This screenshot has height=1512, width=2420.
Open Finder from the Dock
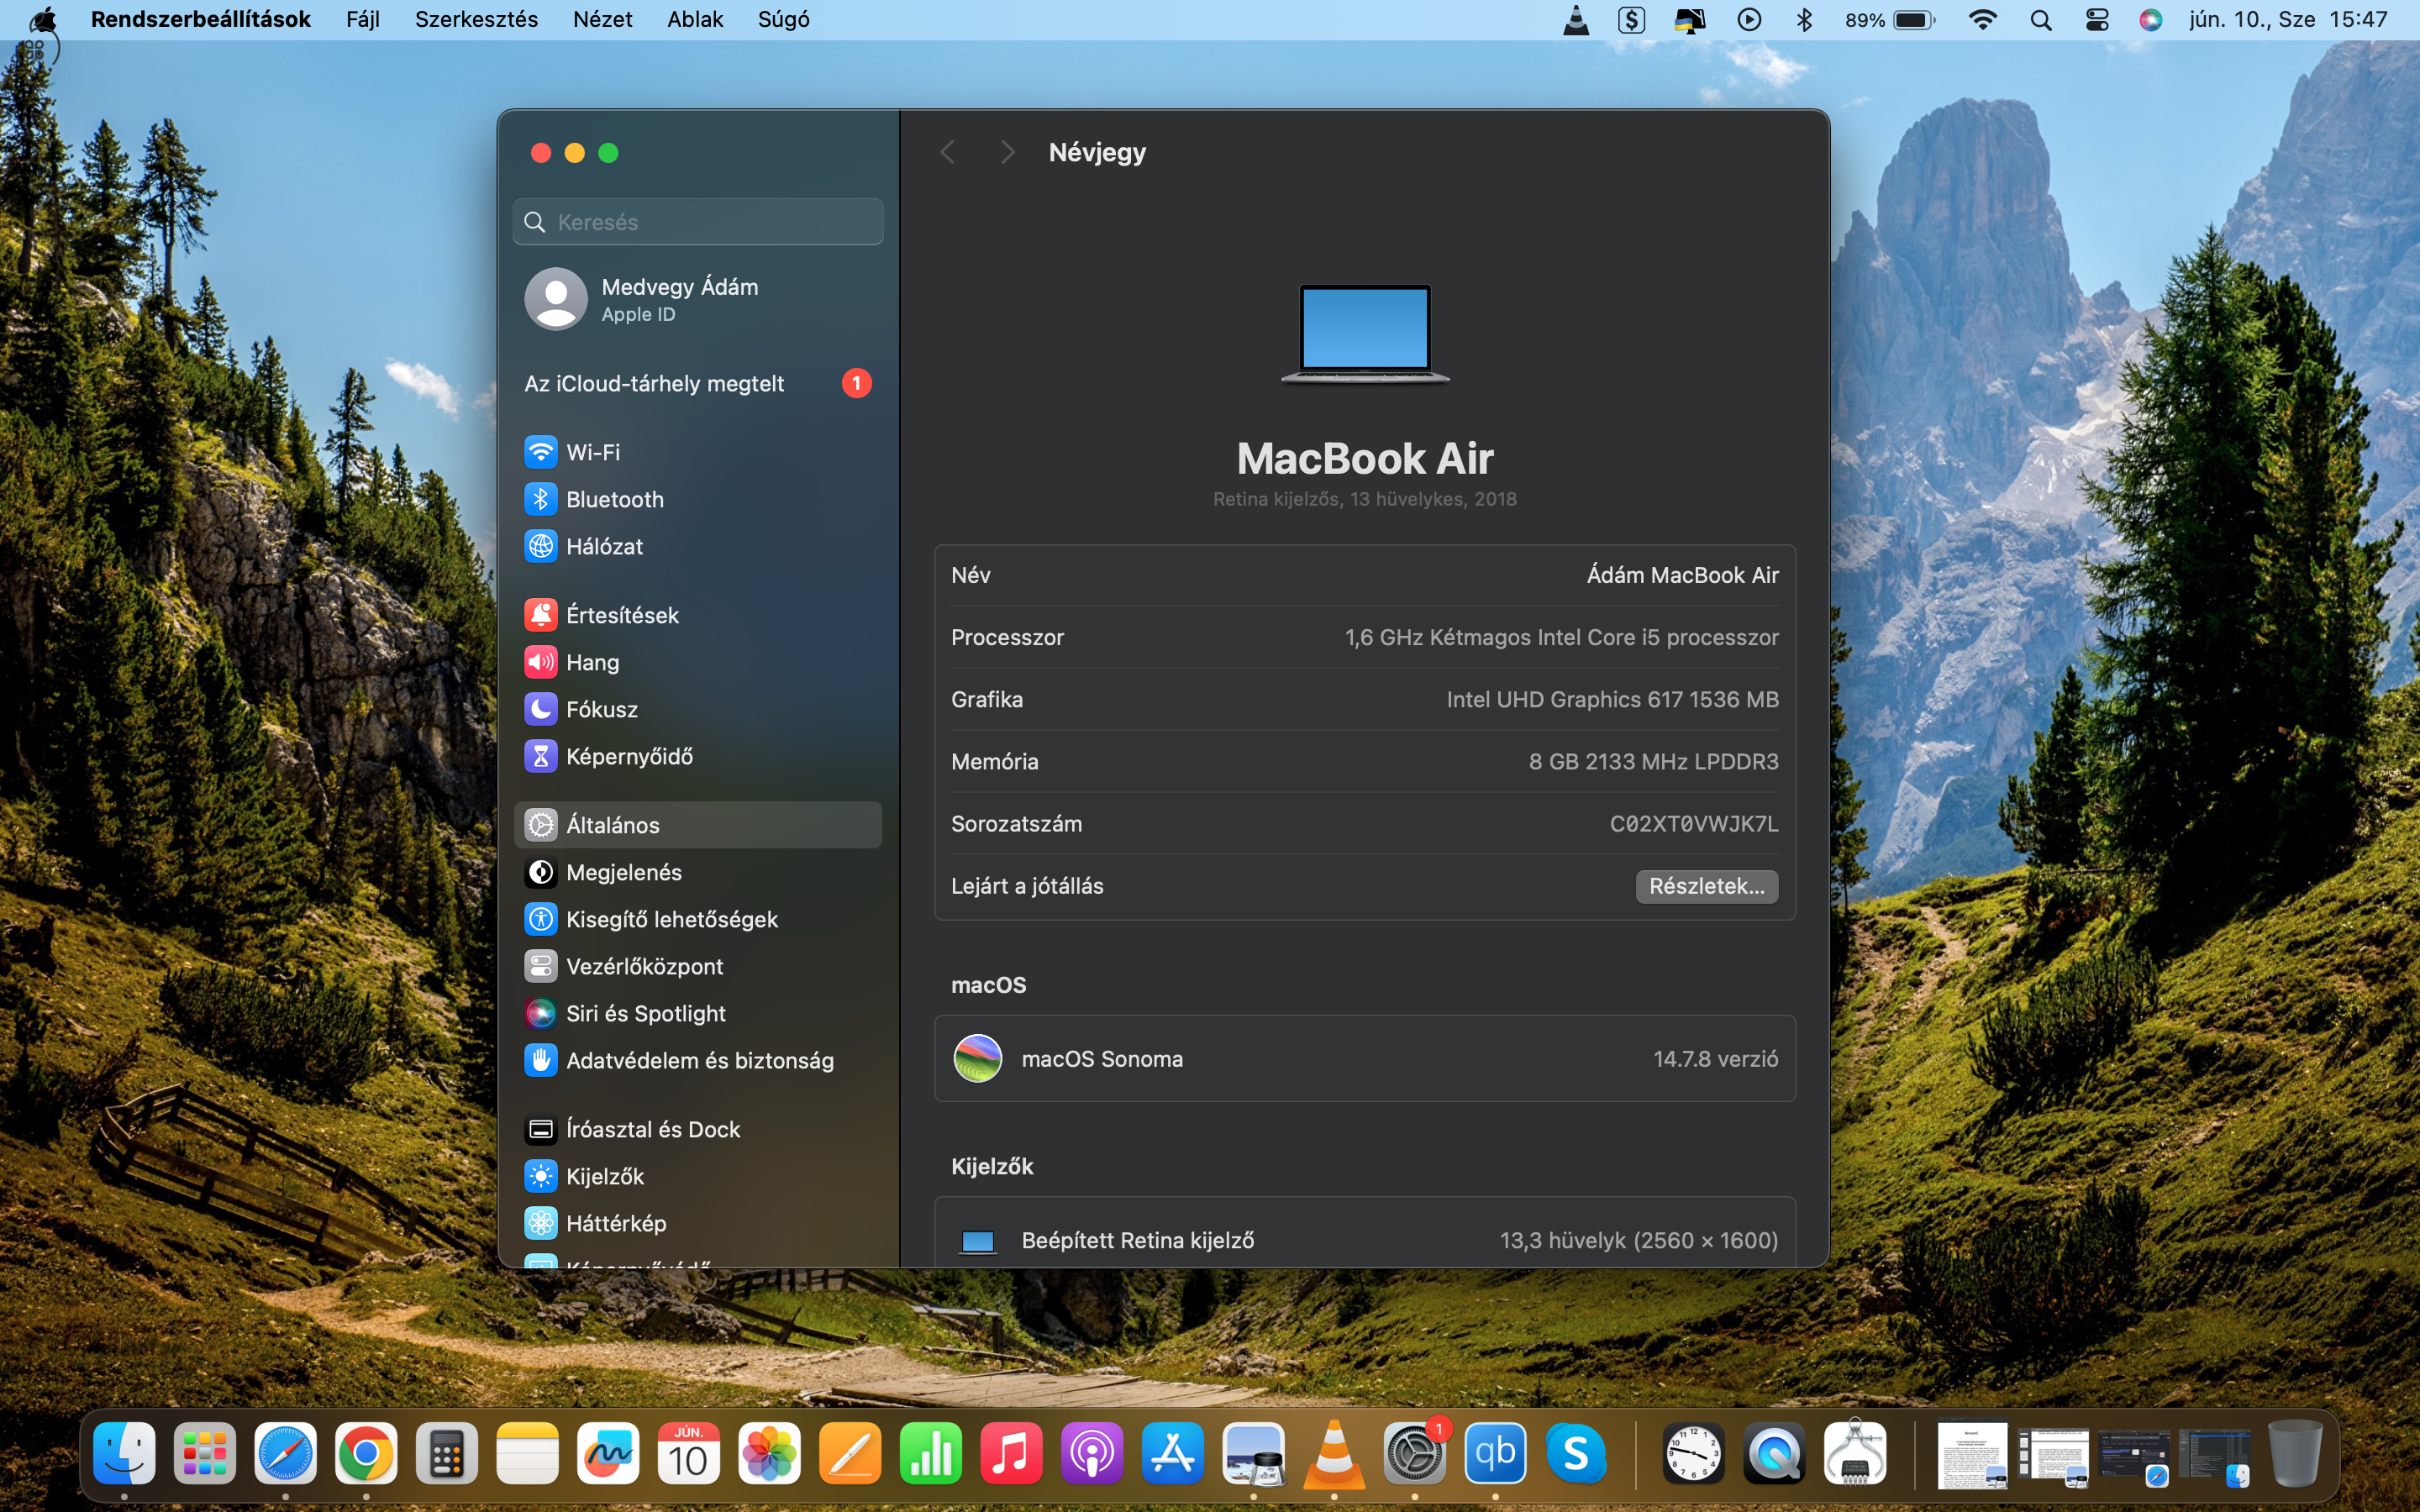tap(125, 1452)
